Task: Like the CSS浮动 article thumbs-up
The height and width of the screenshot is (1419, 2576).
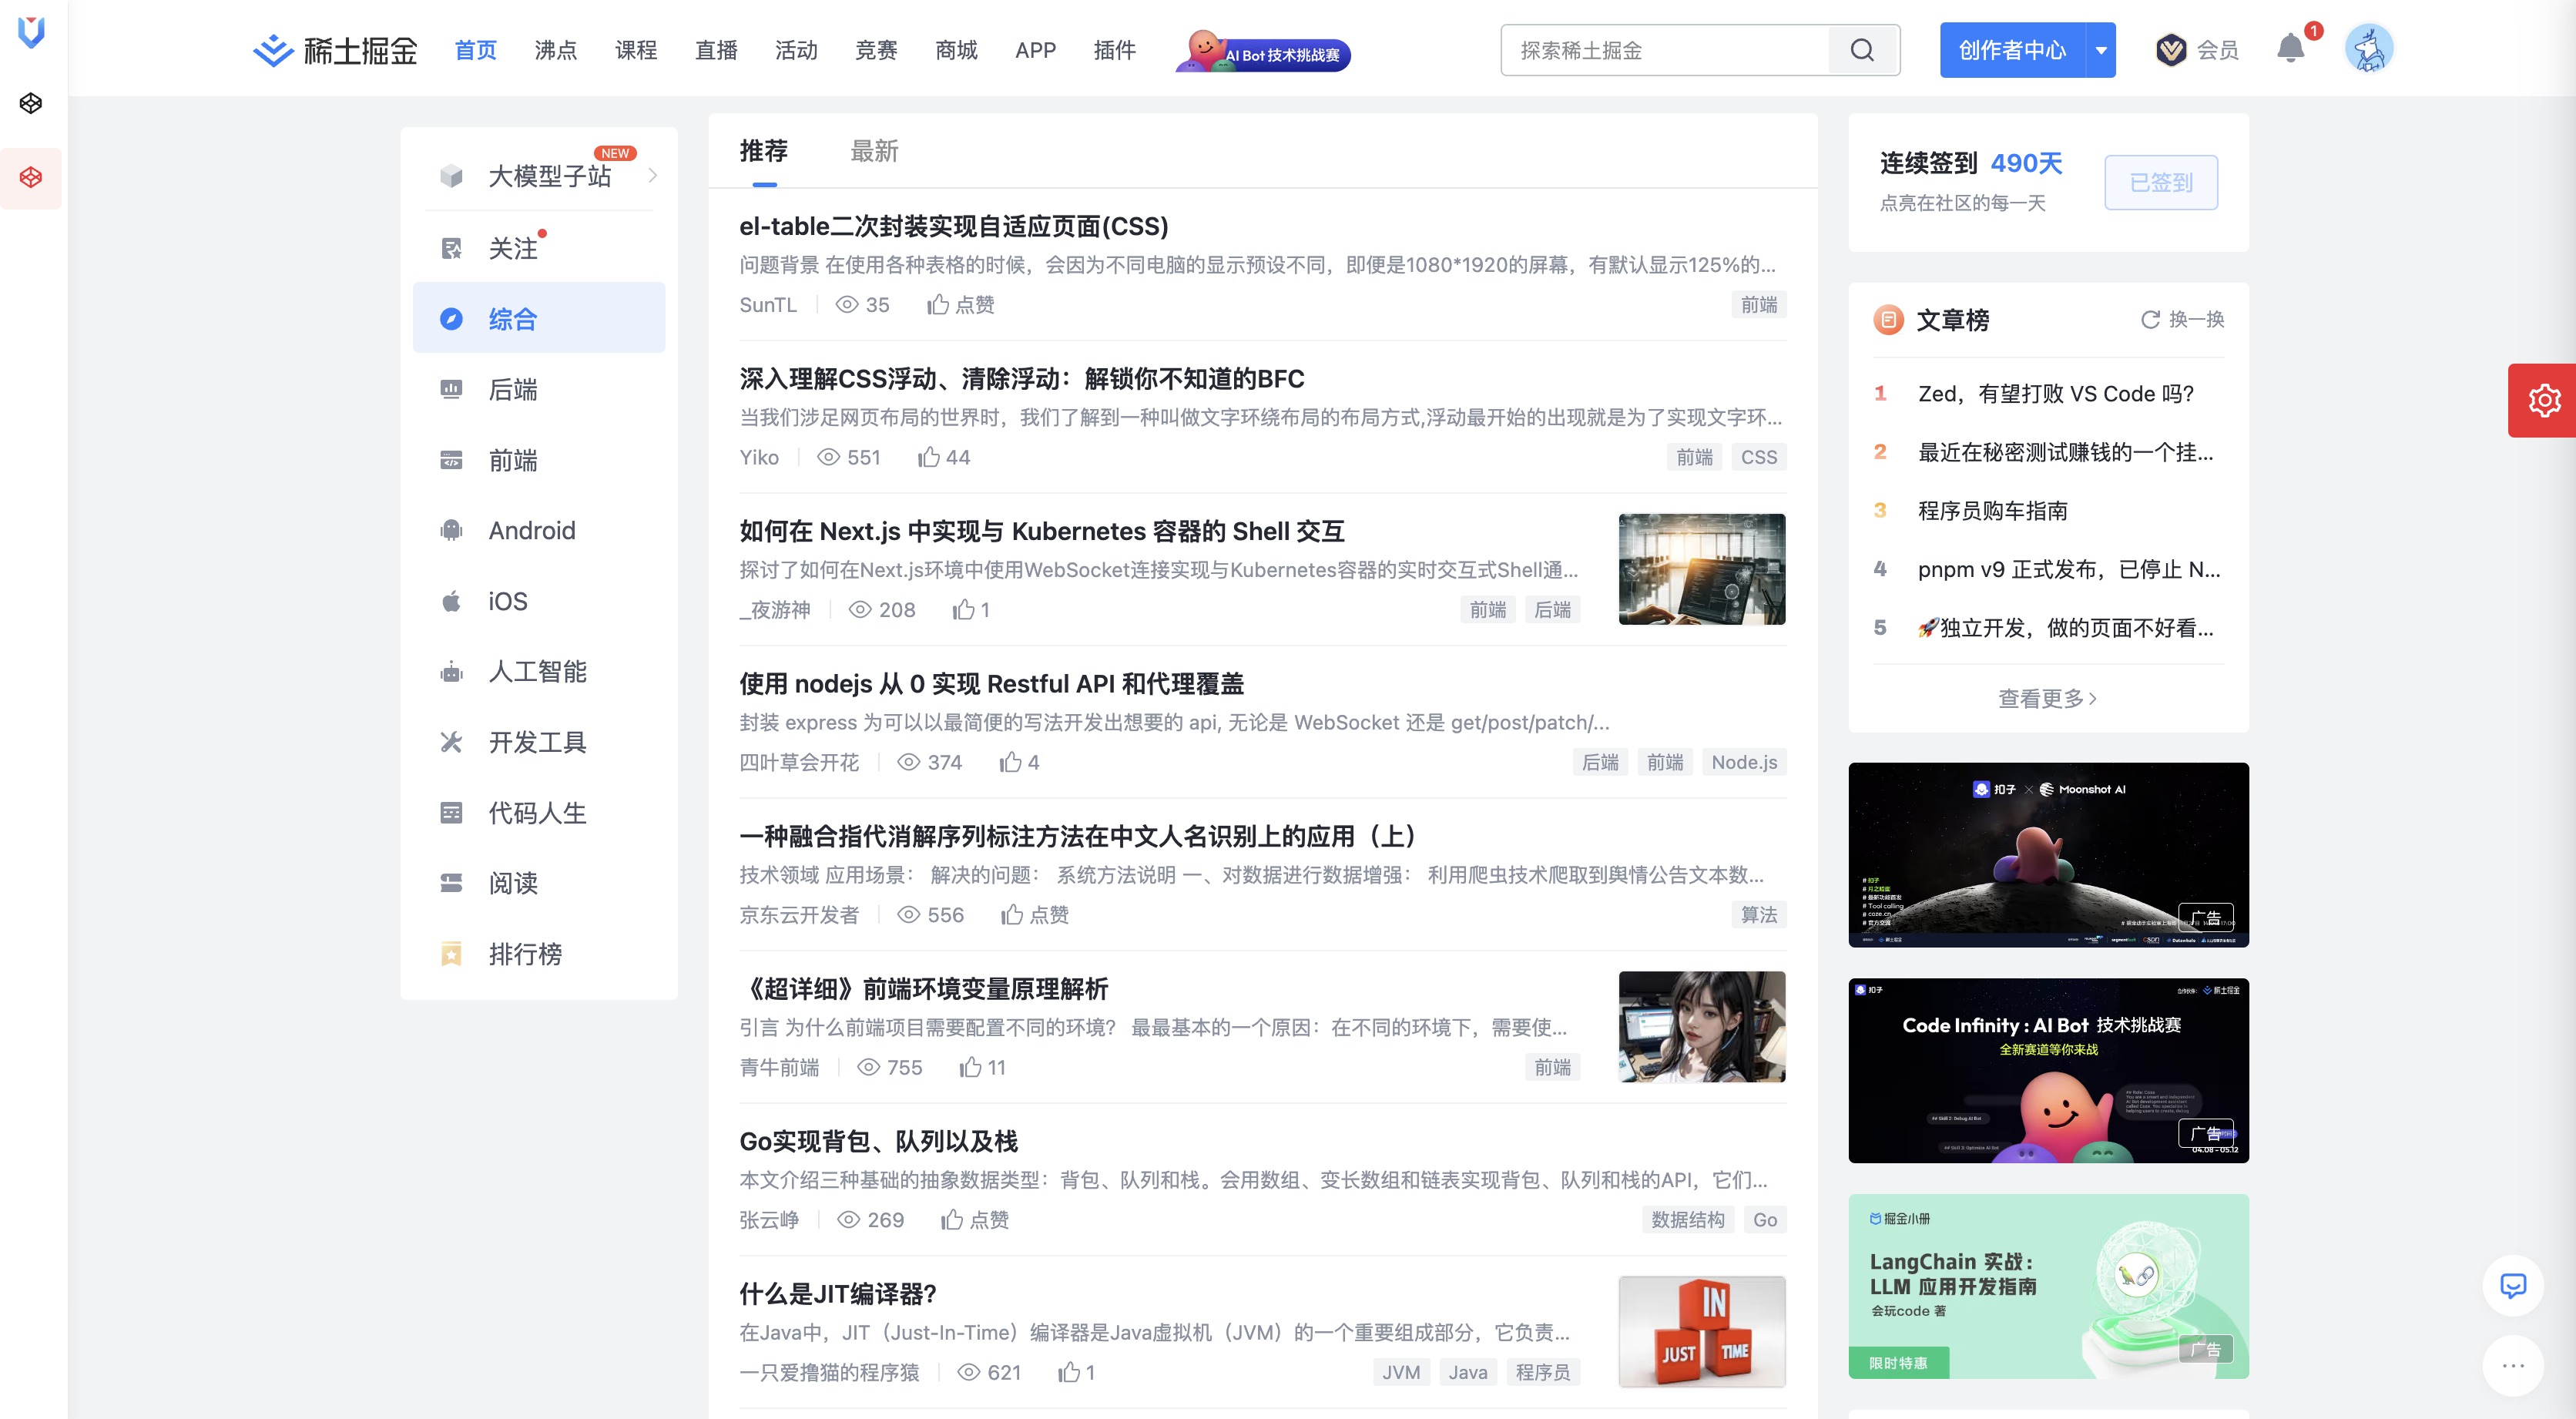Action: [x=929, y=457]
